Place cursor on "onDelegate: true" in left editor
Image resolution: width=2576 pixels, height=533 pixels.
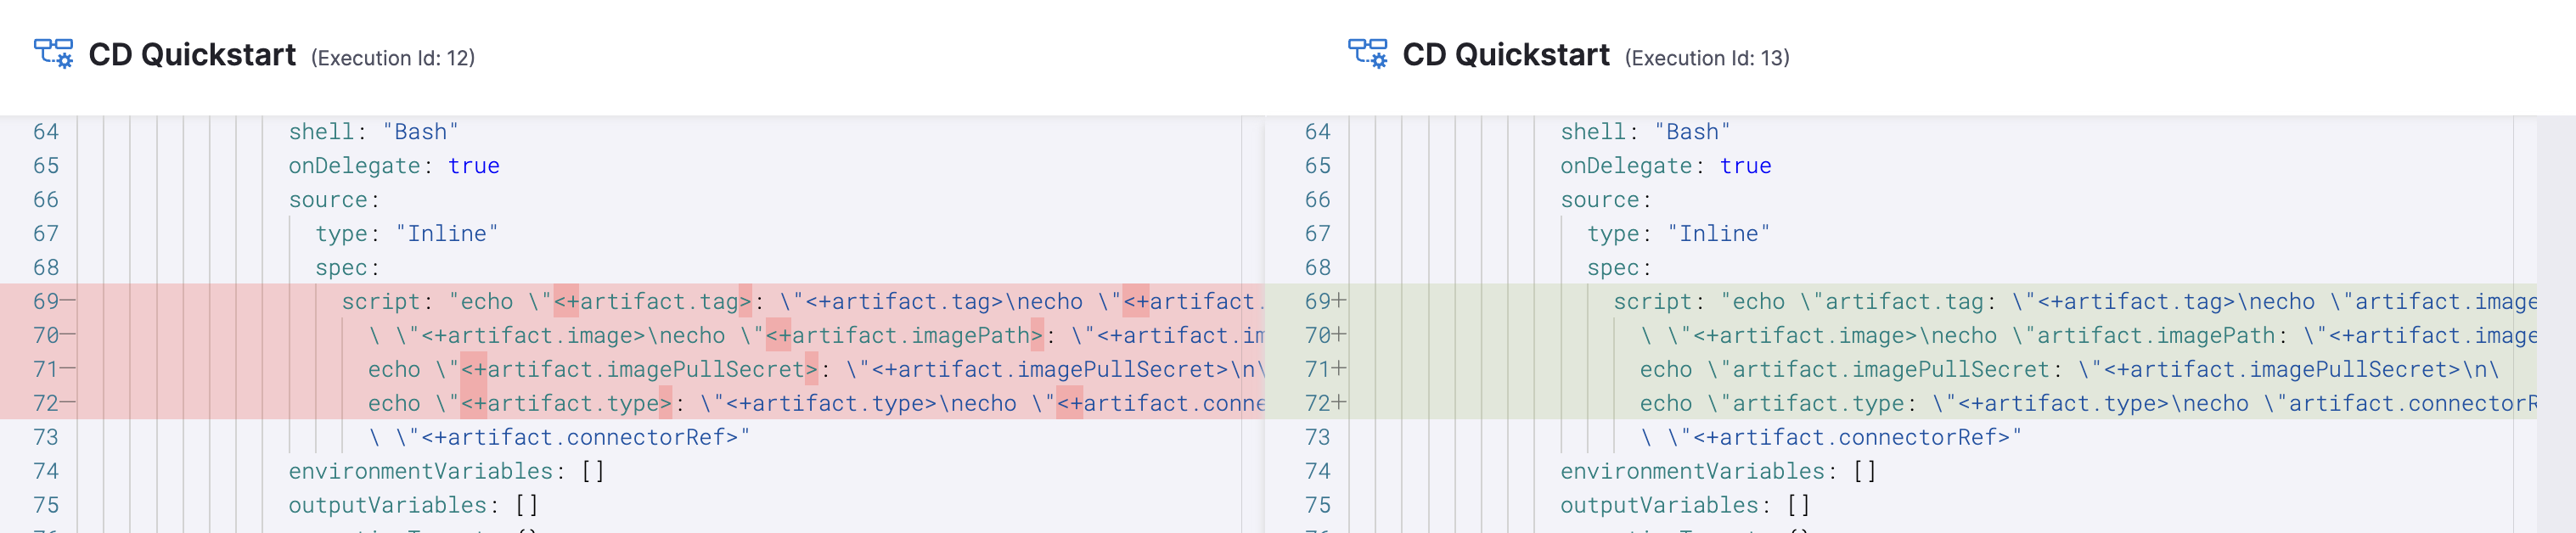coord(394,166)
